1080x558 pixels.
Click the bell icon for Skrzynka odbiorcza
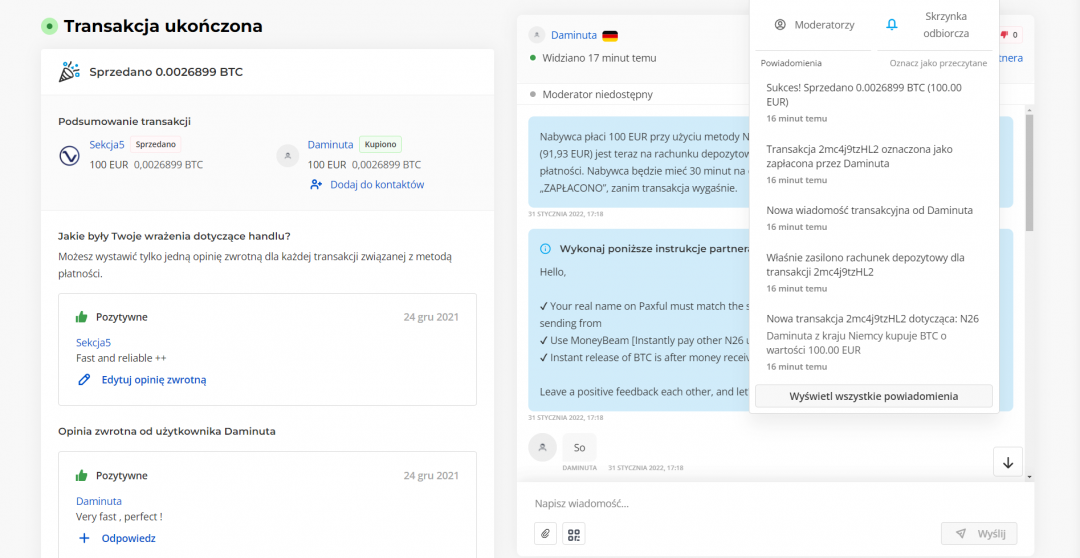tap(892, 25)
